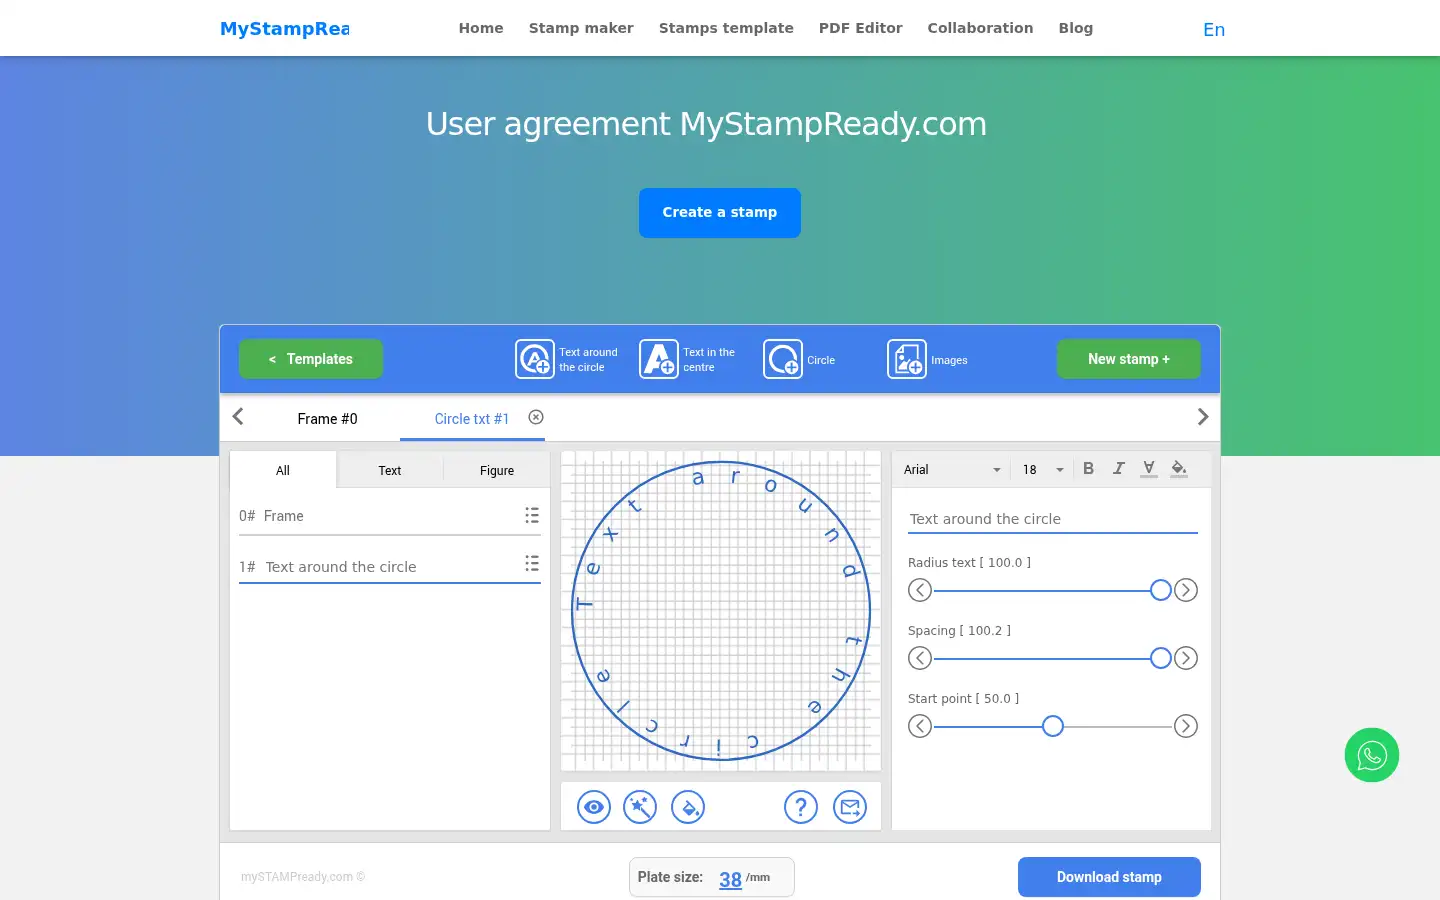Switch to the Circle txt #1 tab

click(x=472, y=418)
